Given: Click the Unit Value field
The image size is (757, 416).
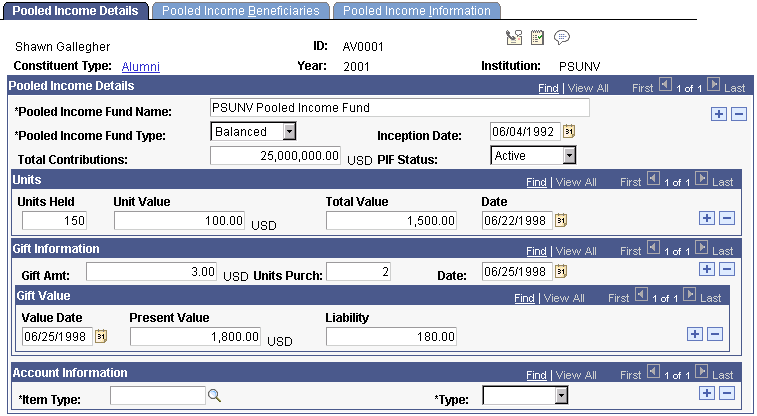Looking at the screenshot, I should [x=179, y=221].
